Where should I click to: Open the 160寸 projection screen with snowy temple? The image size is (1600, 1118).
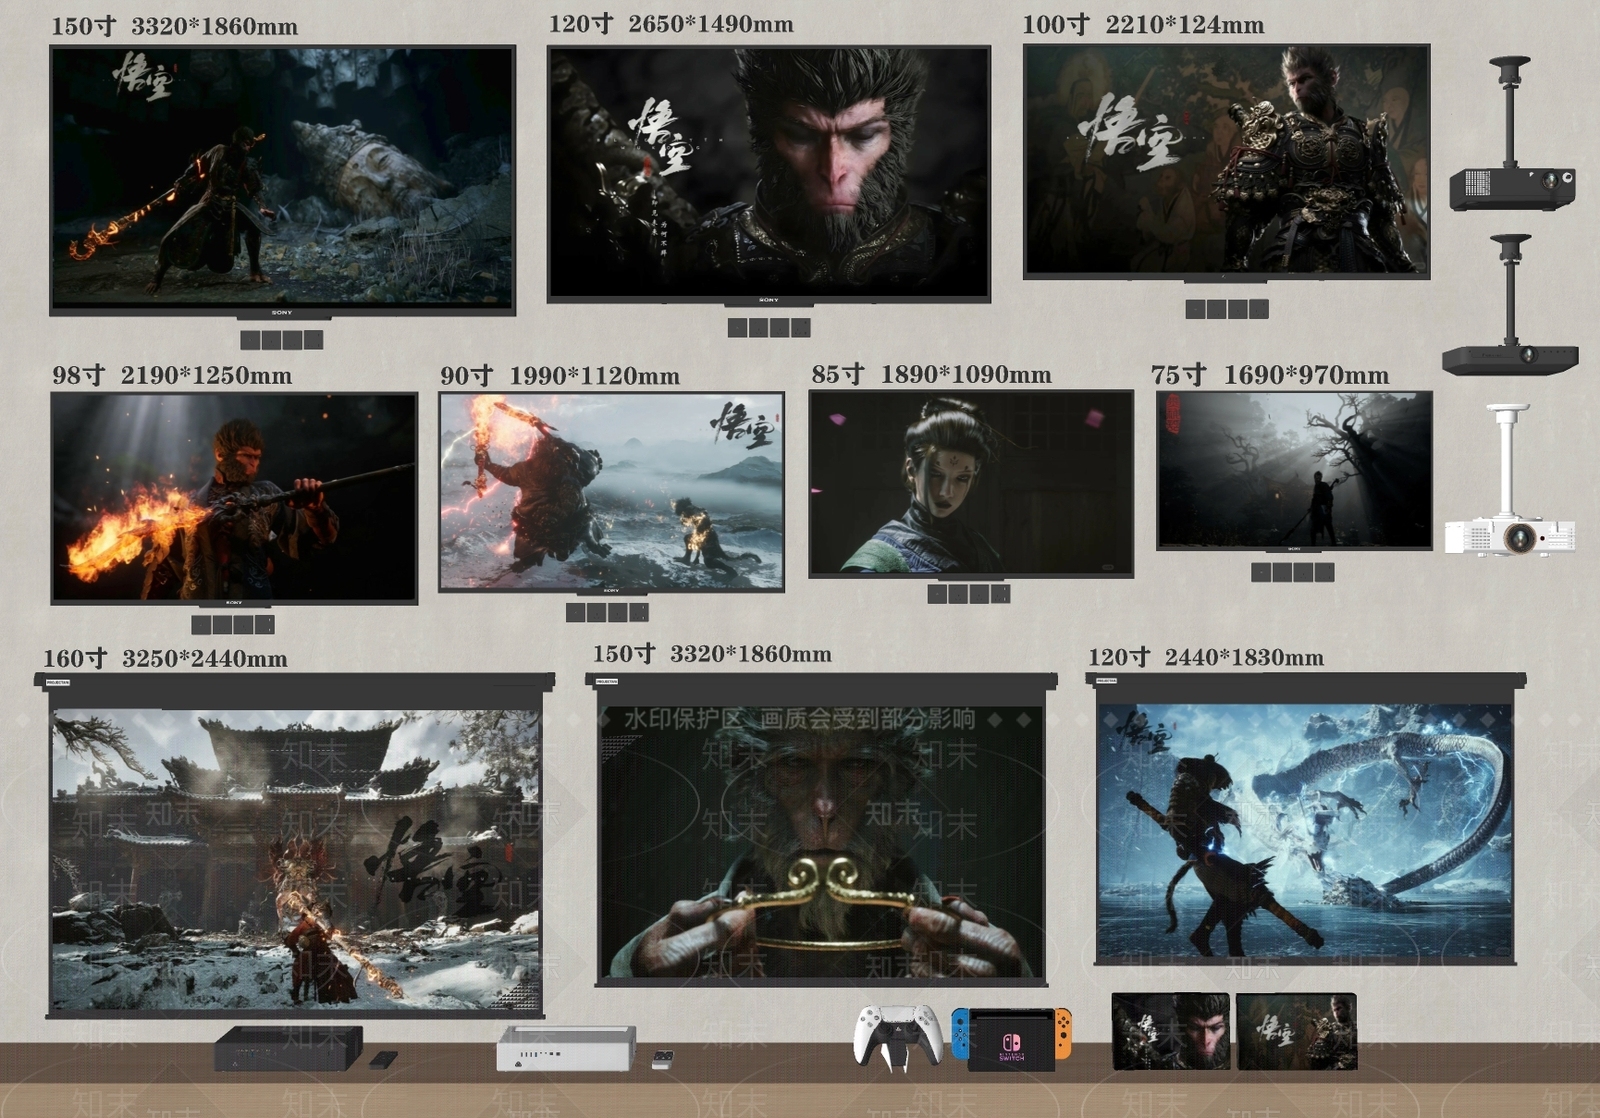[x=295, y=846]
